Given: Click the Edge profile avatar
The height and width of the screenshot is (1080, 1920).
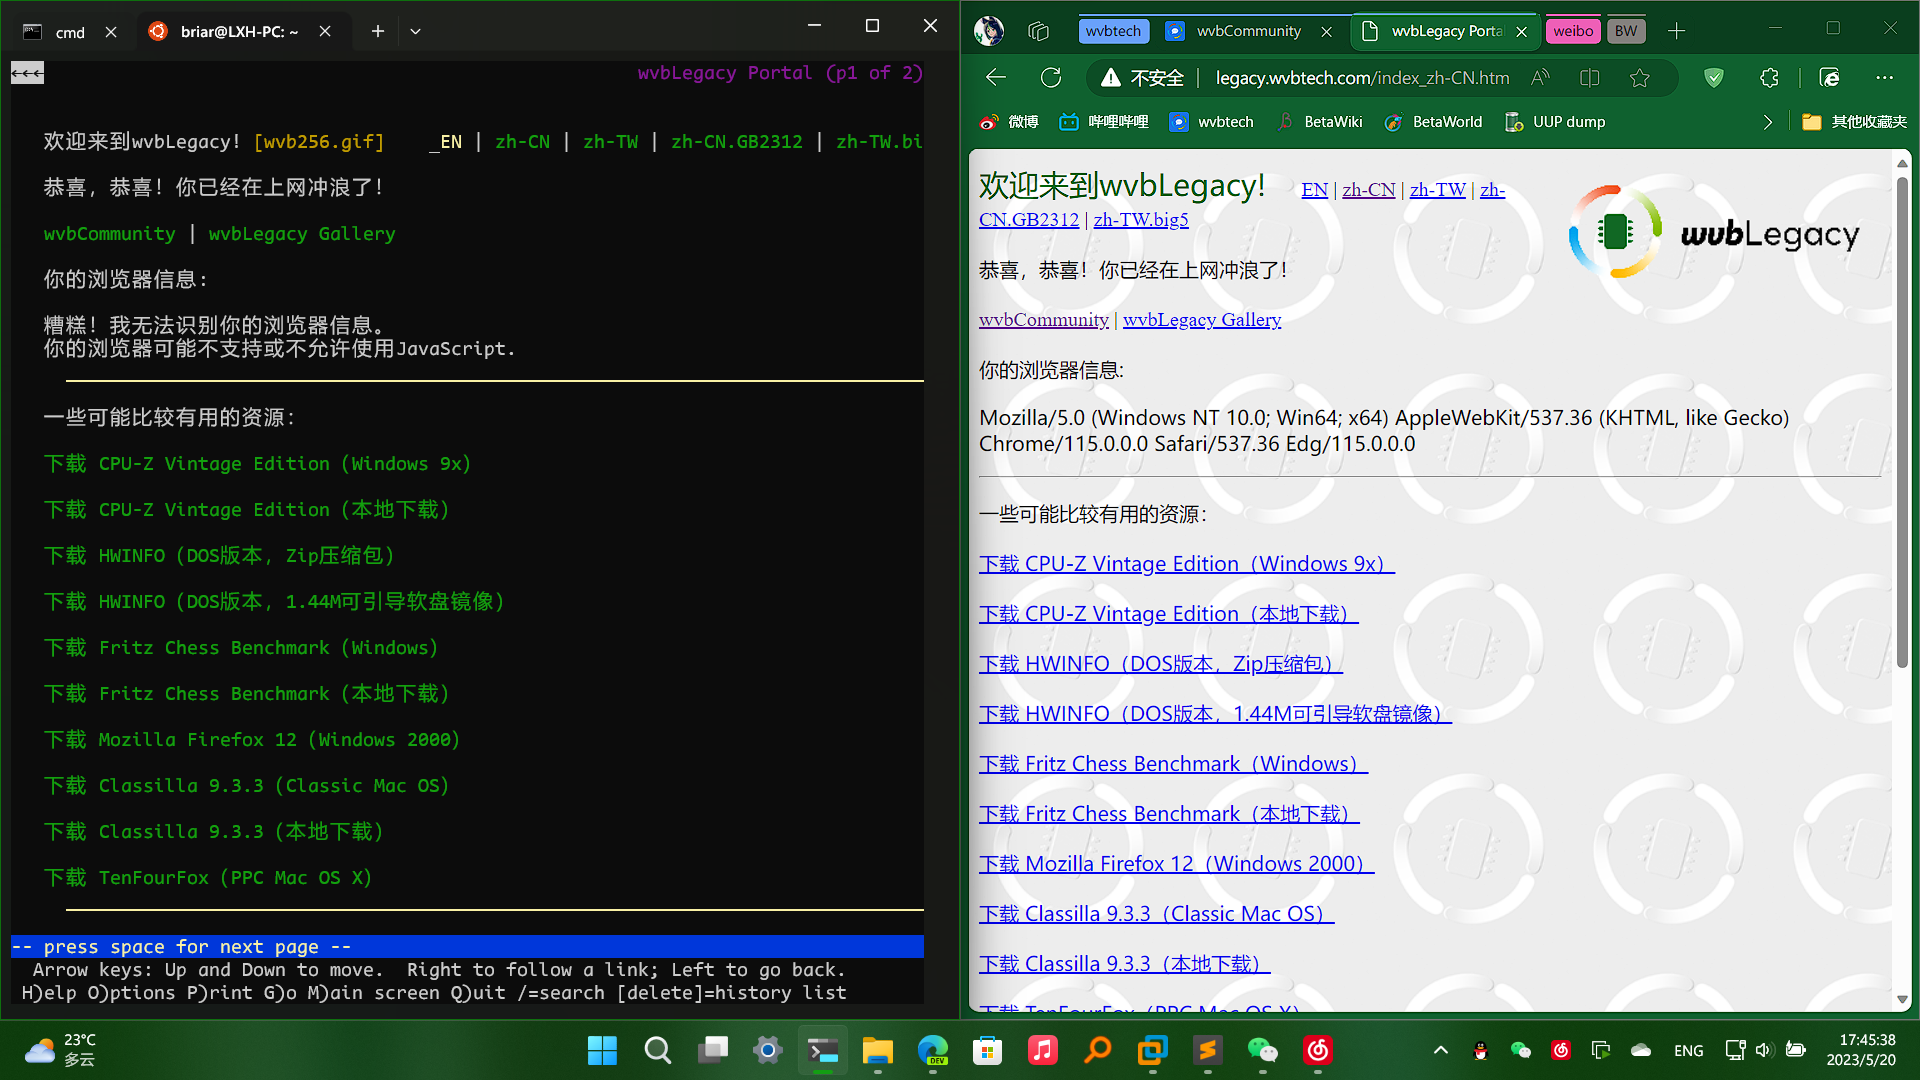Looking at the screenshot, I should click(x=989, y=31).
